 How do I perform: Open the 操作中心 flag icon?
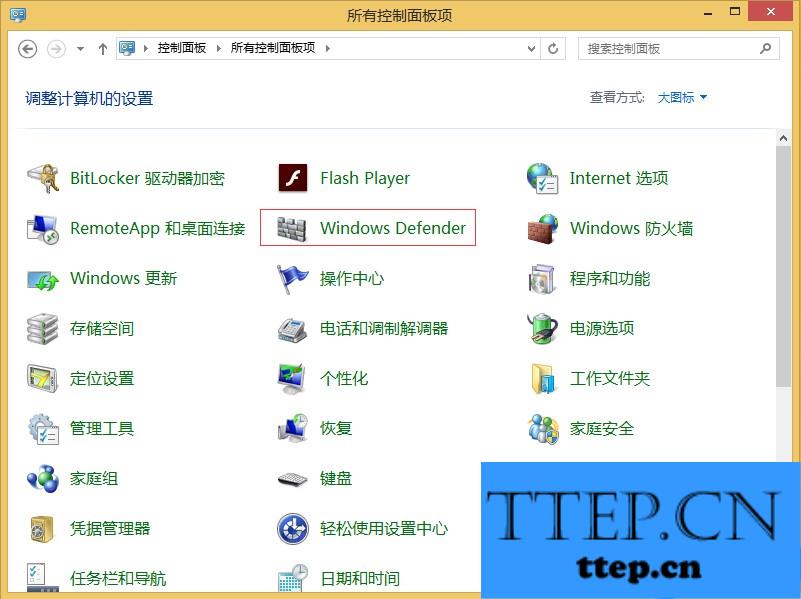click(292, 279)
